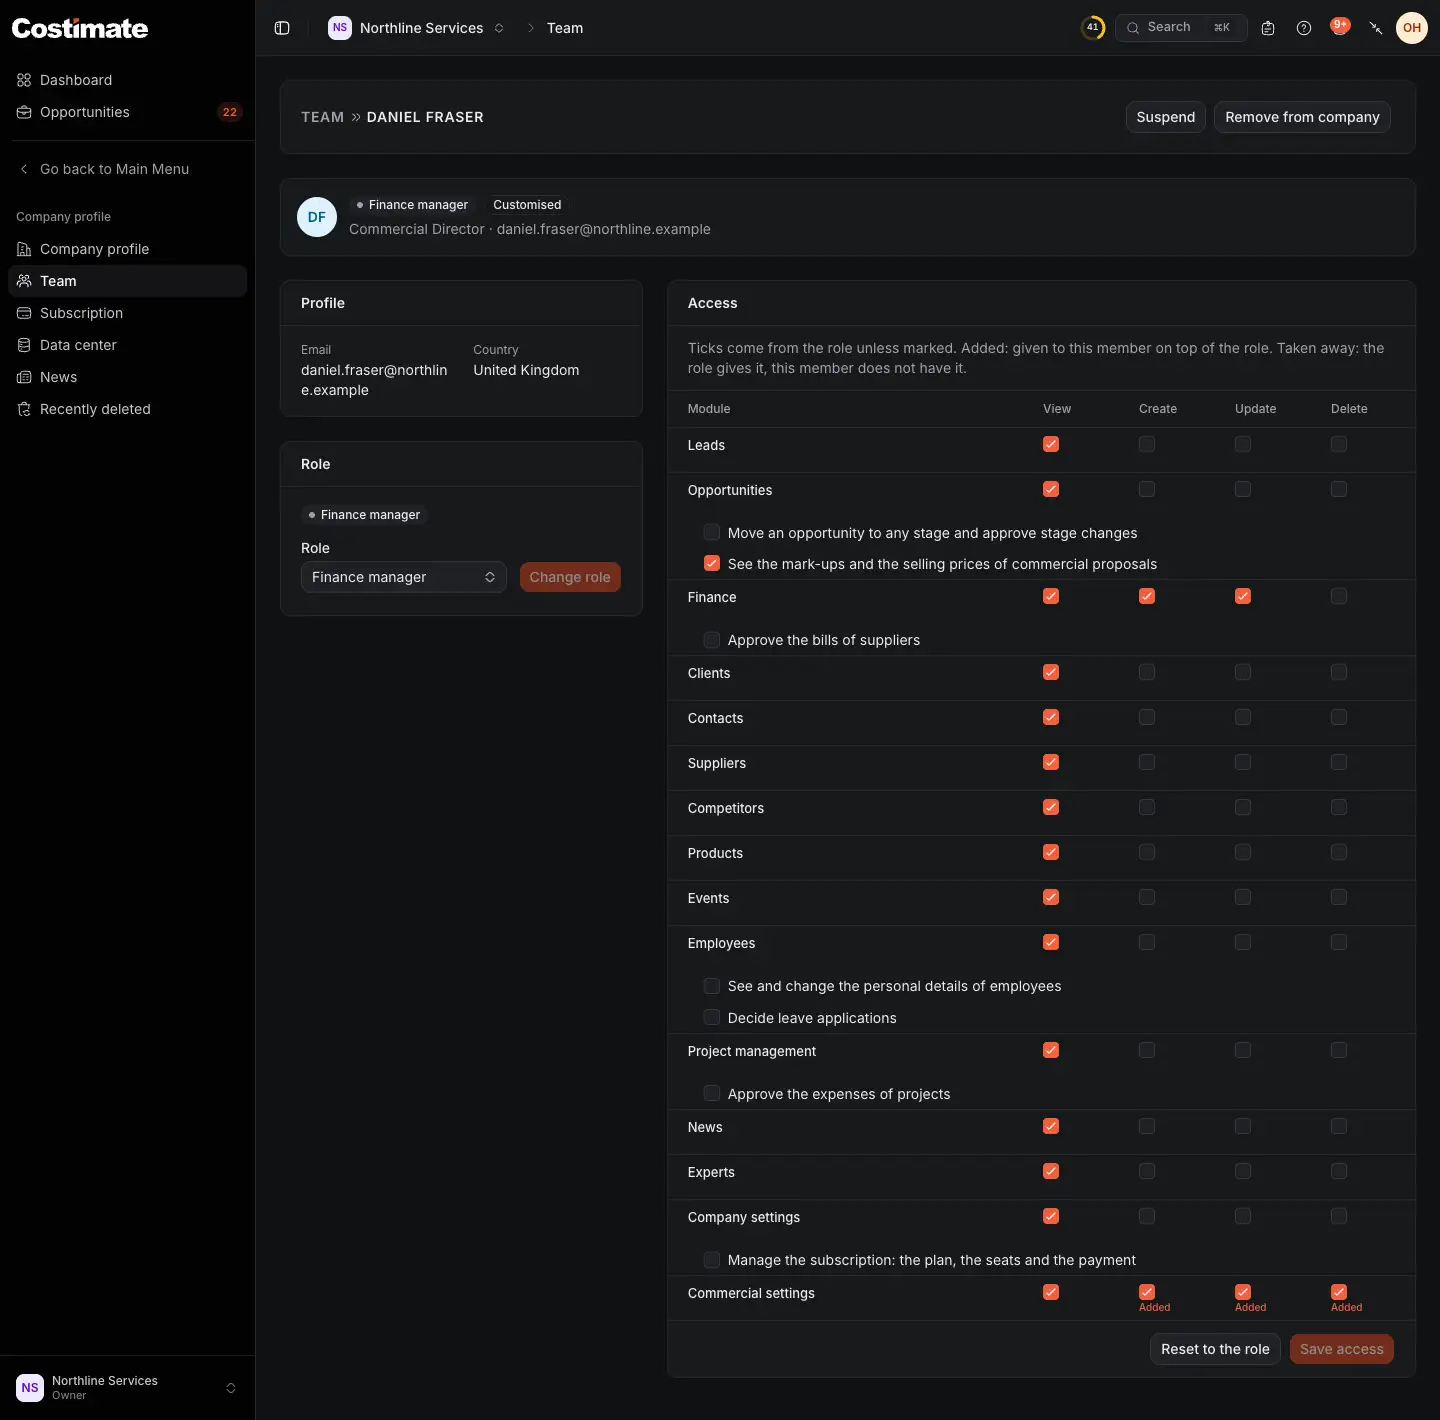This screenshot has width=1440, height=1420.
Task: Enable Update permission for Clients
Action: (x=1243, y=672)
